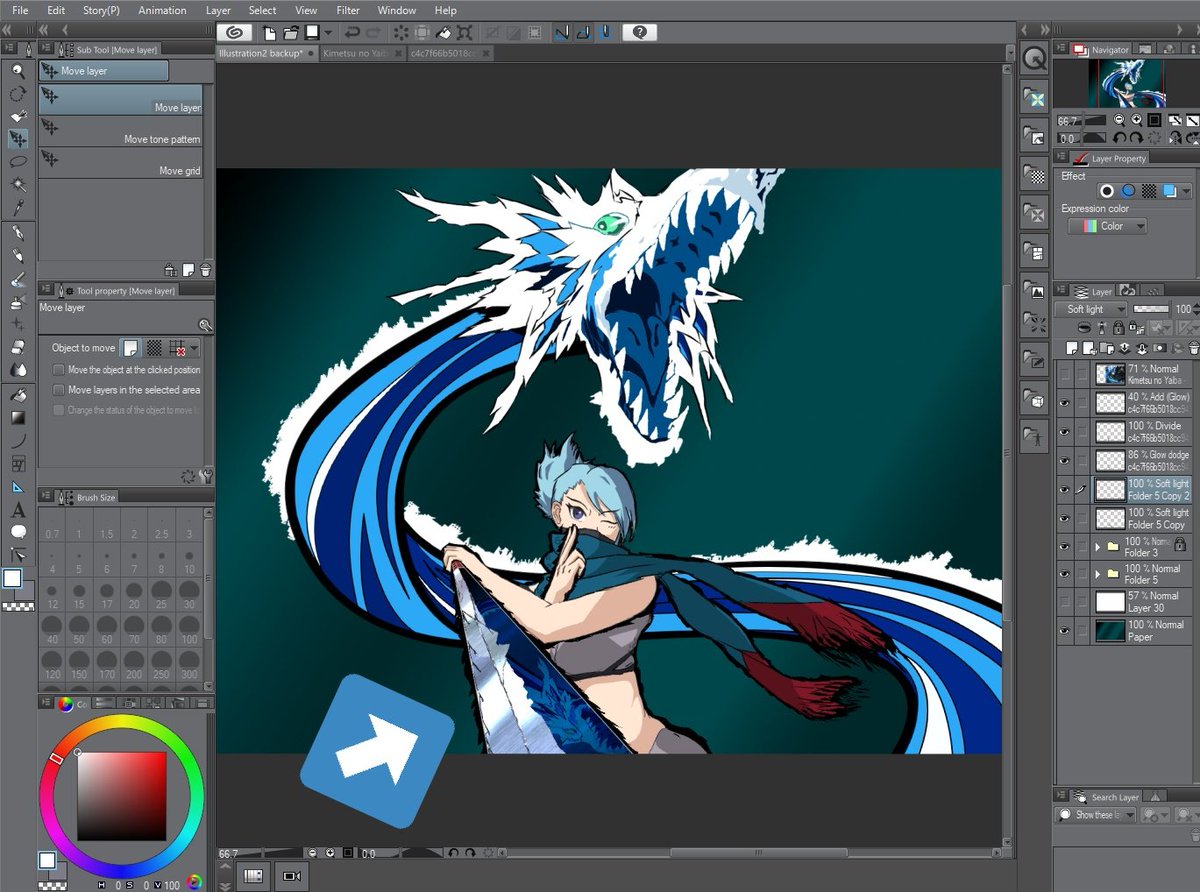
Task: Open the File menu
Action: tap(20, 10)
